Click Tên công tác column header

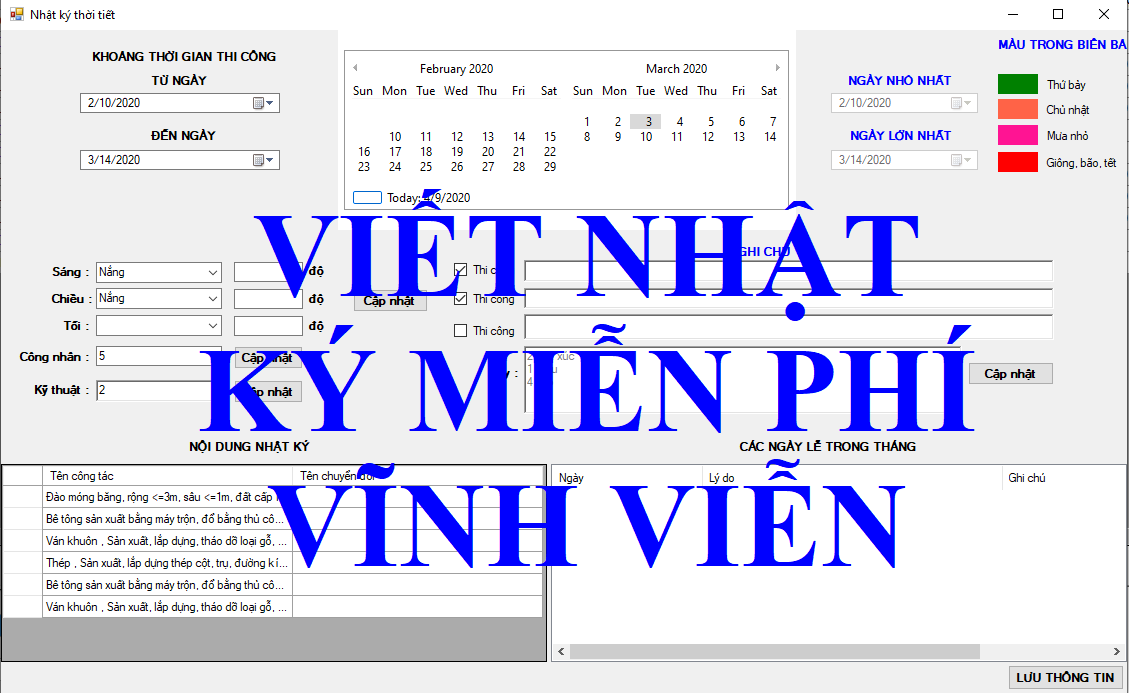tap(168, 475)
